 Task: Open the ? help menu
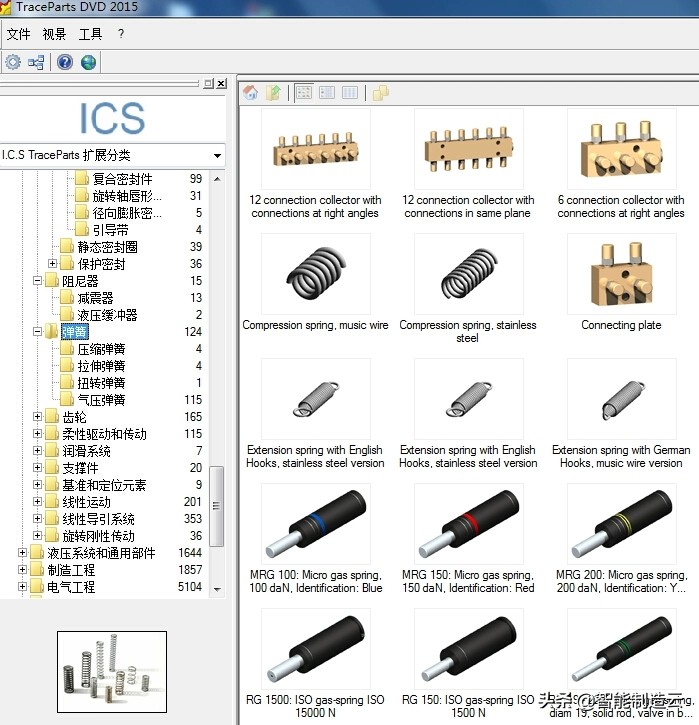click(121, 34)
